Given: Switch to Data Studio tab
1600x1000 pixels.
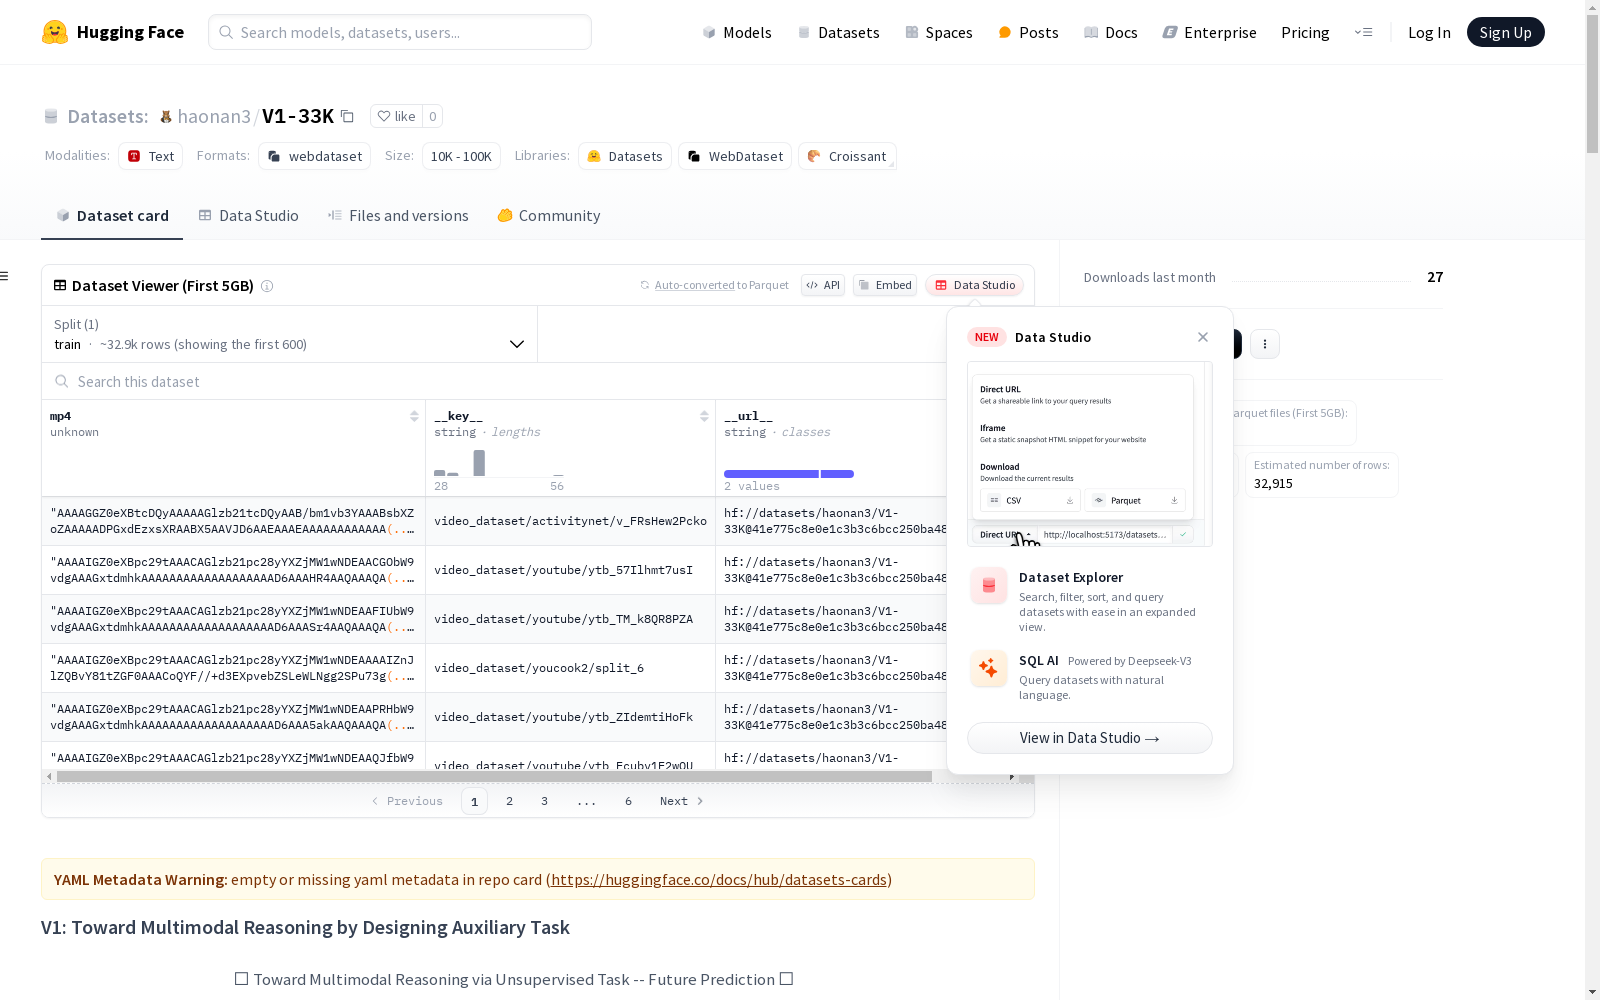Looking at the screenshot, I should coord(248,215).
